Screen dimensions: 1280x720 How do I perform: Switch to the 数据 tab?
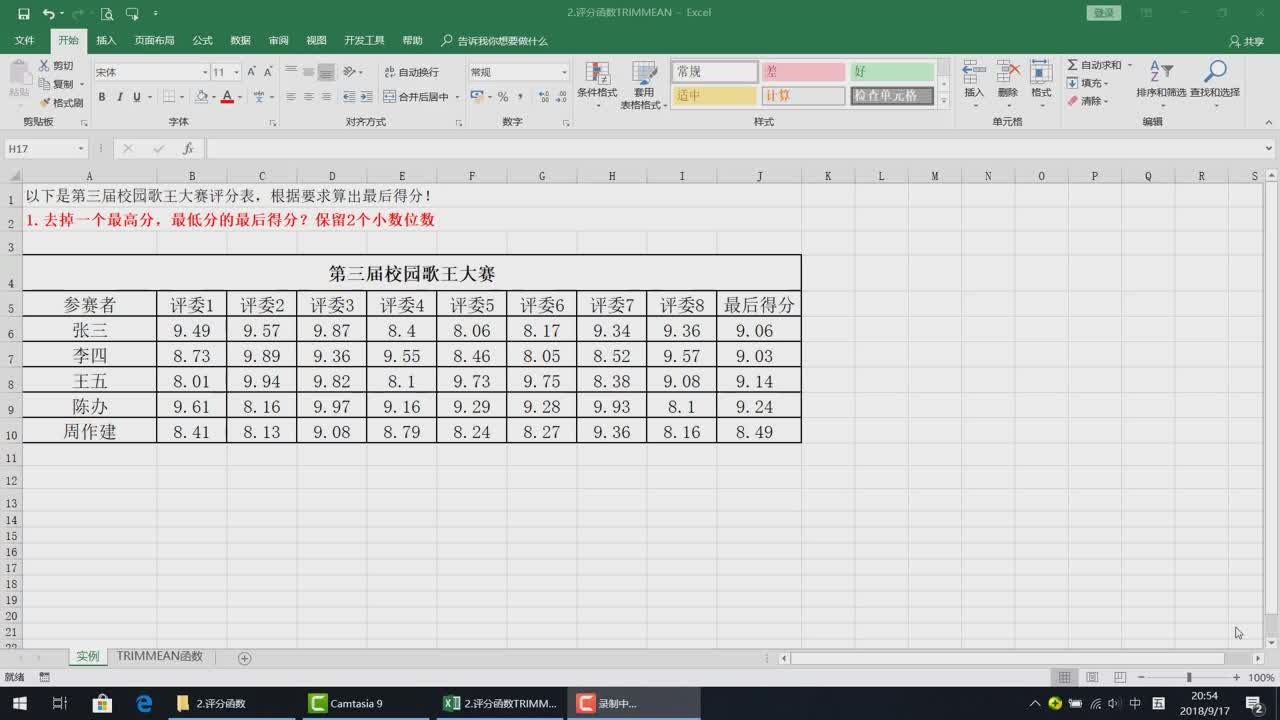(x=240, y=41)
